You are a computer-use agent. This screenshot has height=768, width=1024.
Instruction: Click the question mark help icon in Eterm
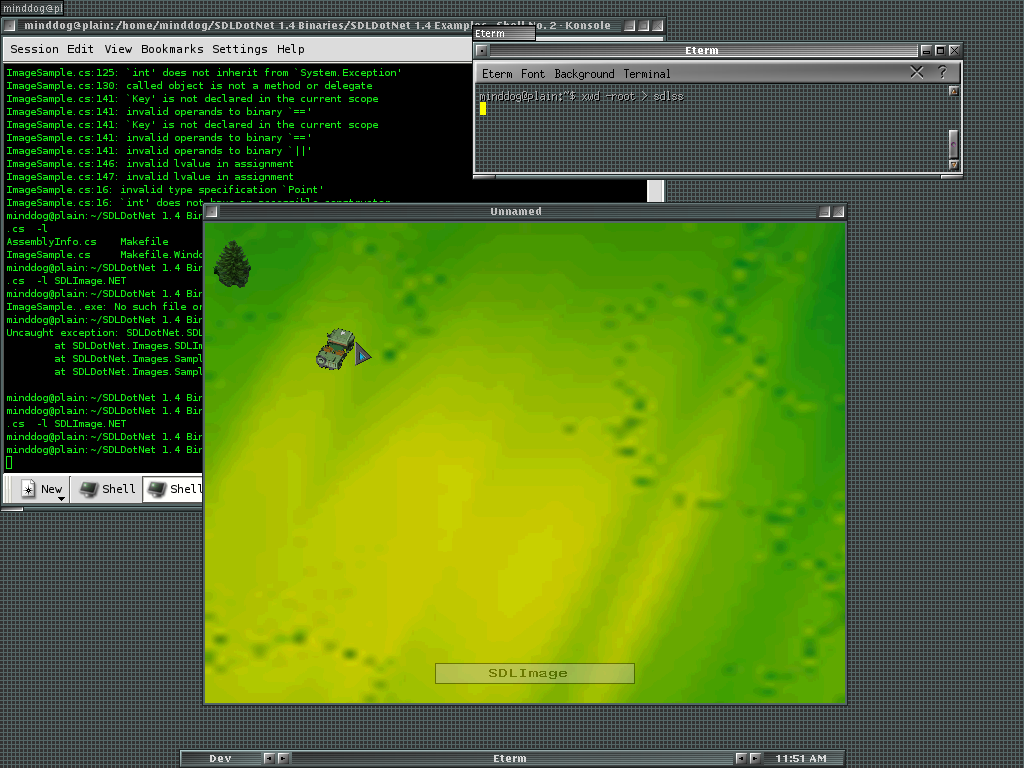942,72
